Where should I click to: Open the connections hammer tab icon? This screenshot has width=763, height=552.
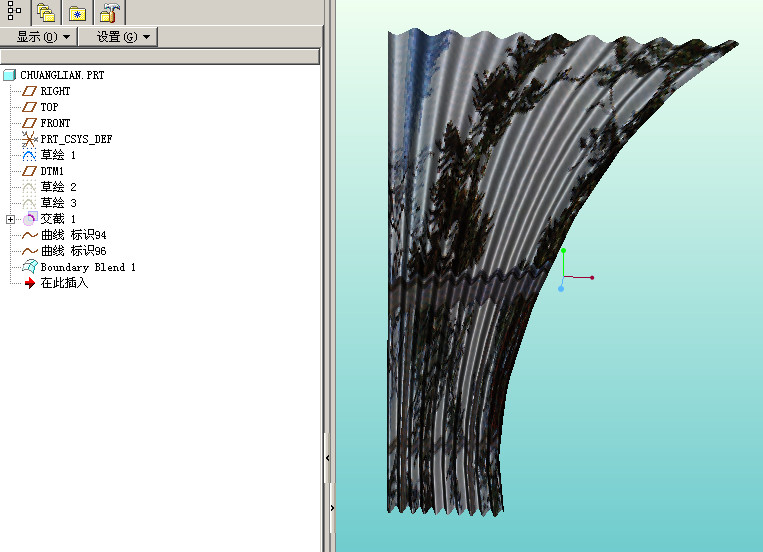(x=109, y=13)
